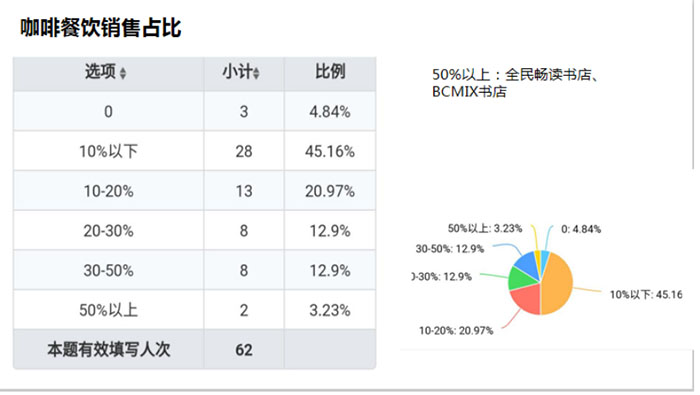The image size is (700, 395).
Task: Click the 45.16% ratio cell
Action: point(330,151)
